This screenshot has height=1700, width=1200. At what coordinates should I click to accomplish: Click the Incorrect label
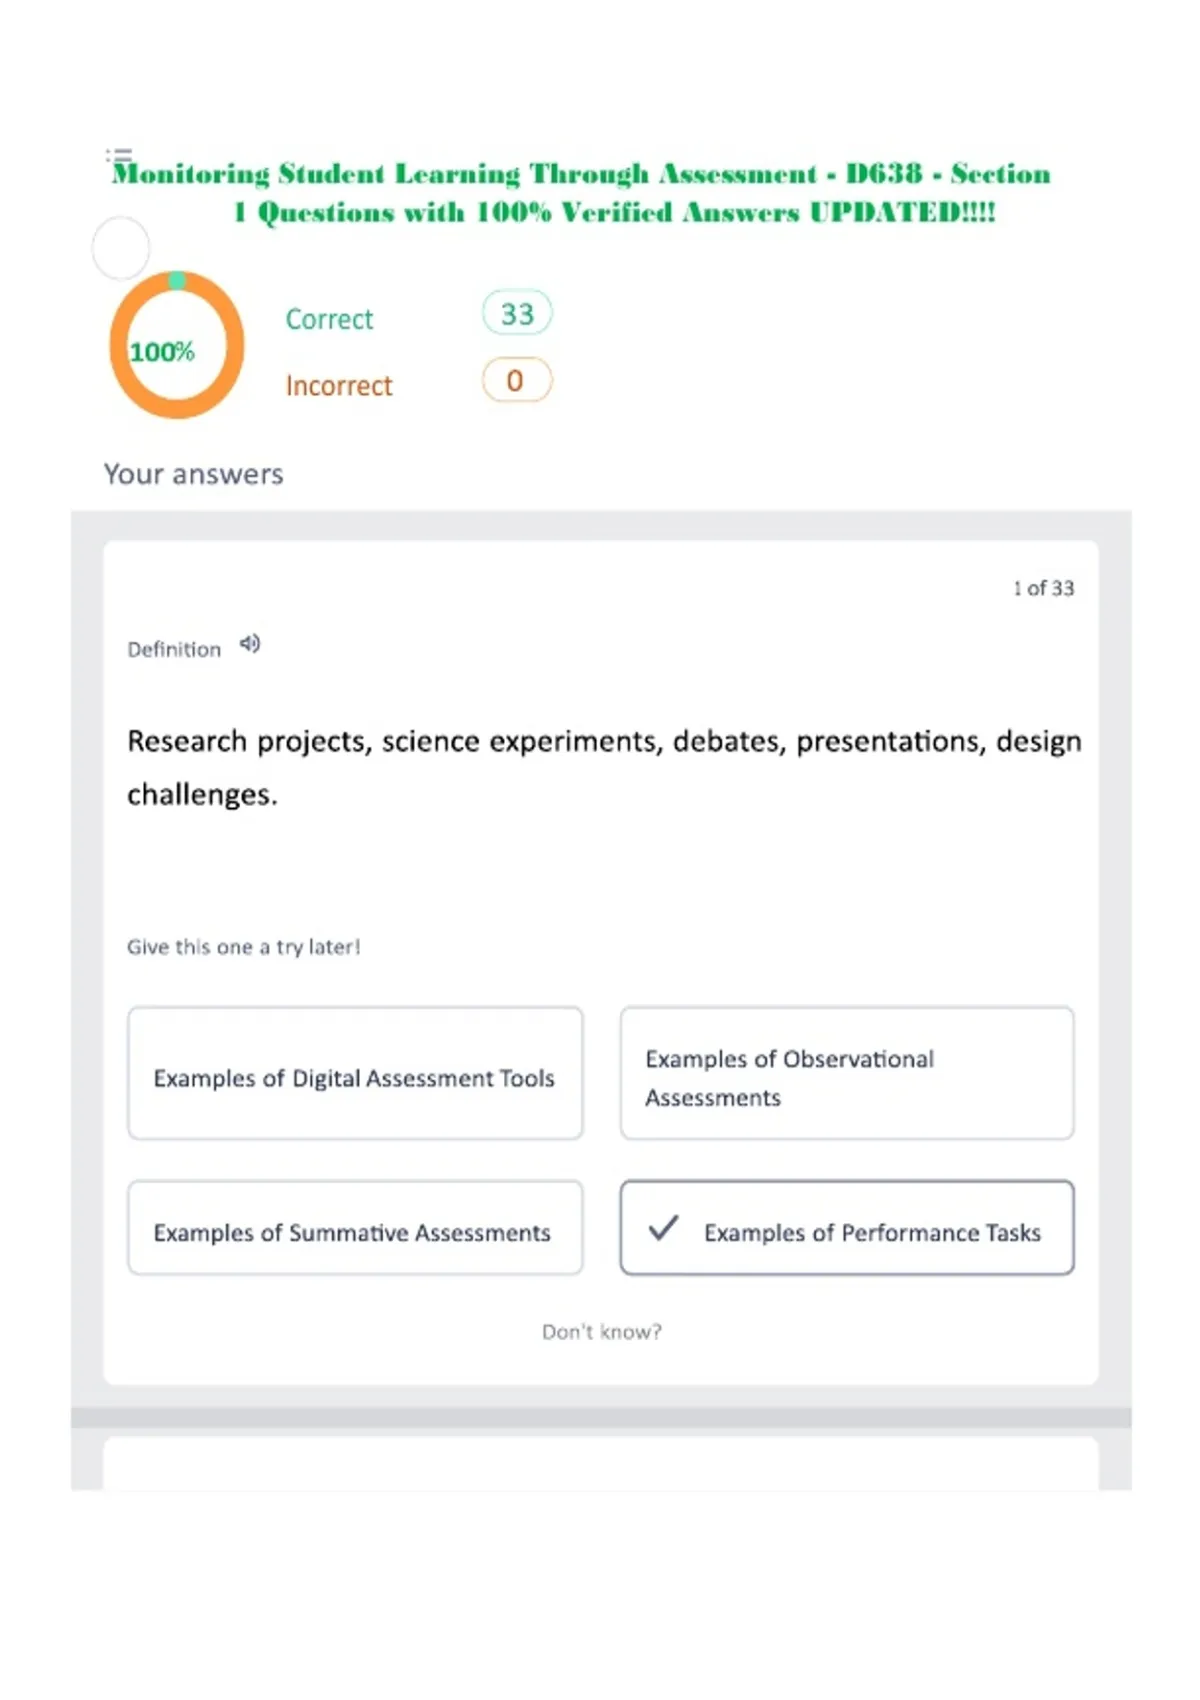(x=339, y=386)
